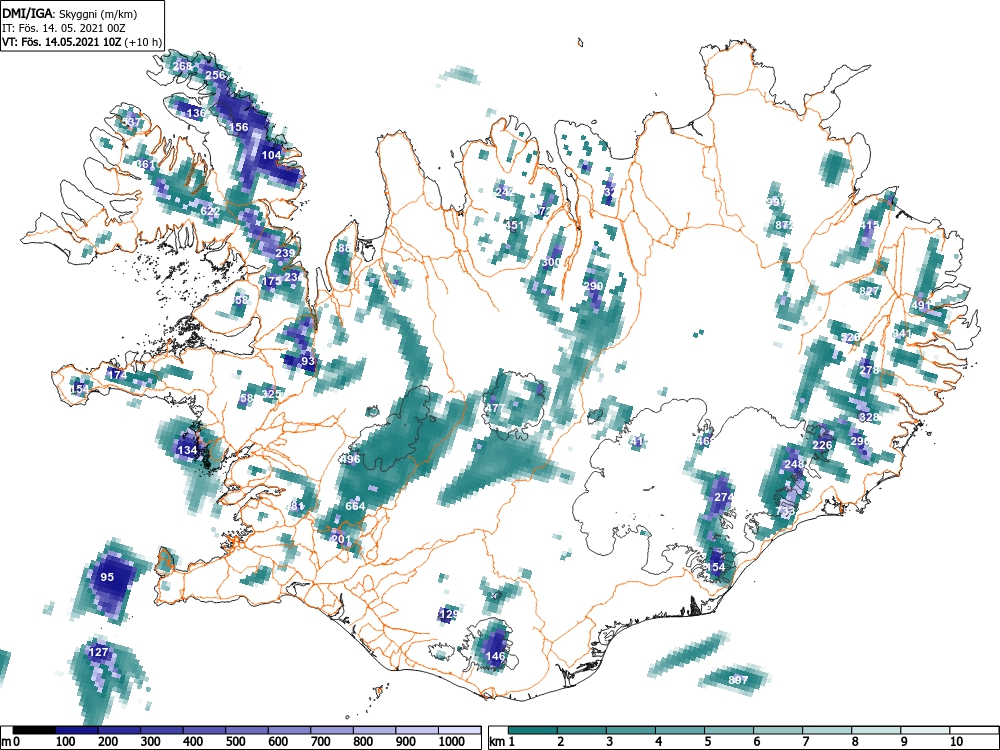
Task: Click the '496' visibility label
Action: coord(351,459)
